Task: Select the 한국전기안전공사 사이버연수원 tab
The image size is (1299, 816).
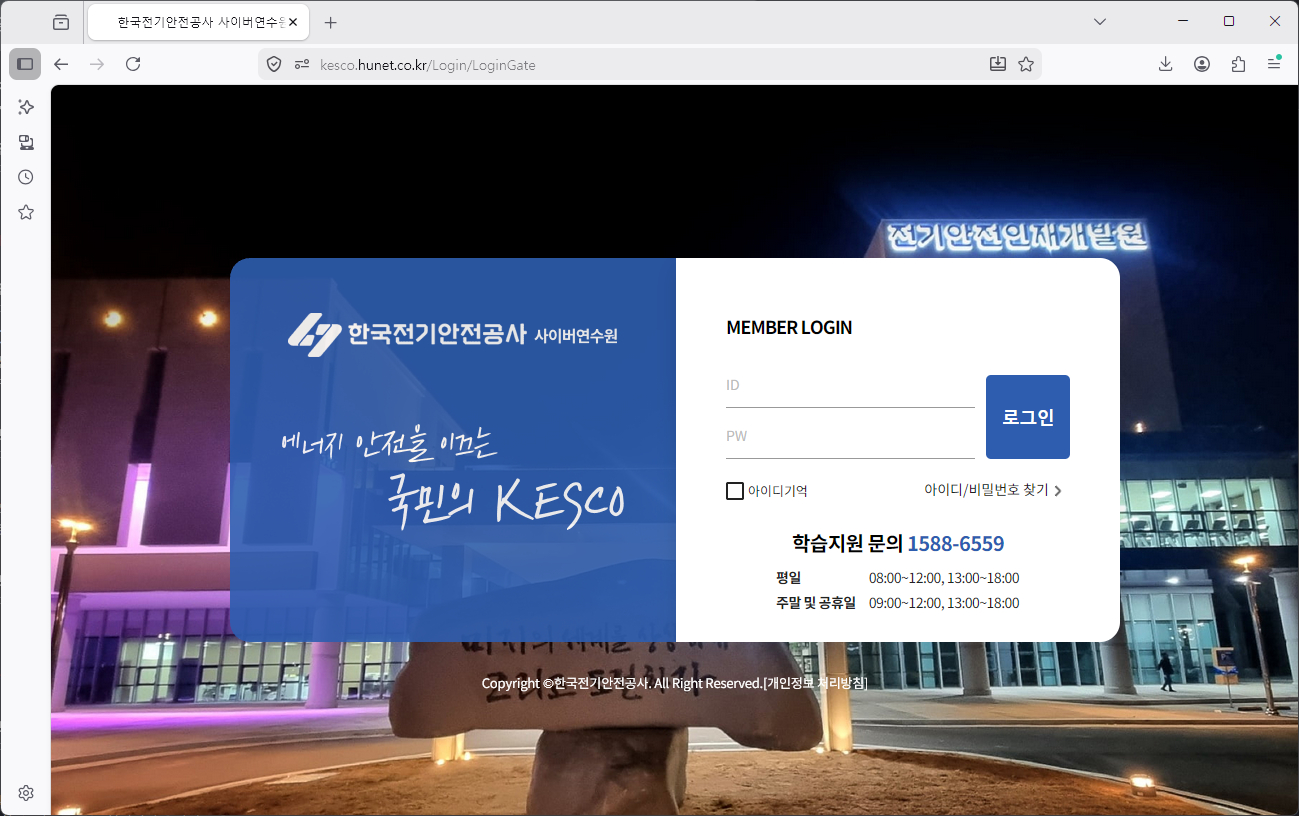Action: [198, 22]
